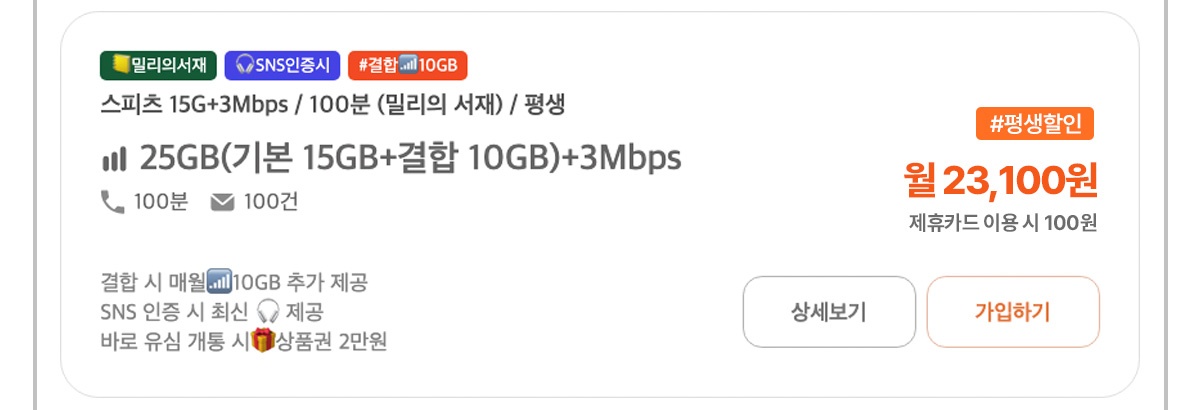
Task: Click the SNS인증시 headphone tag
Action: [x=283, y=66]
